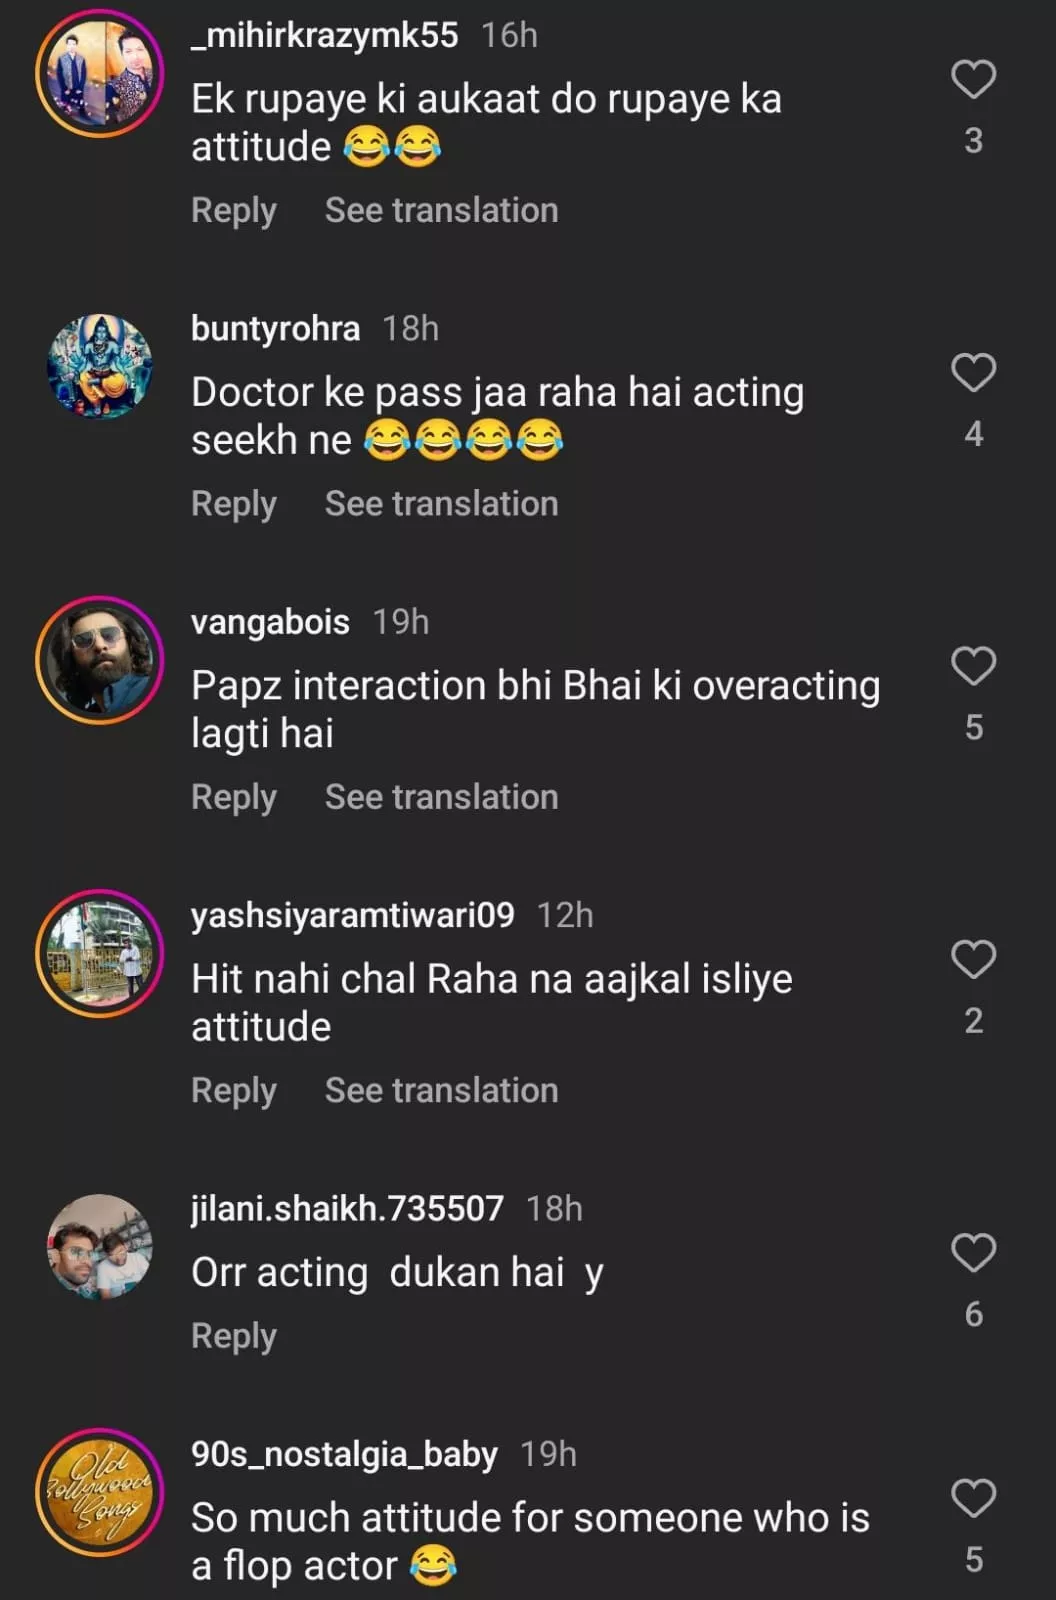Open username vangabois
Viewport: 1056px width, 1600px height.
coord(270,622)
